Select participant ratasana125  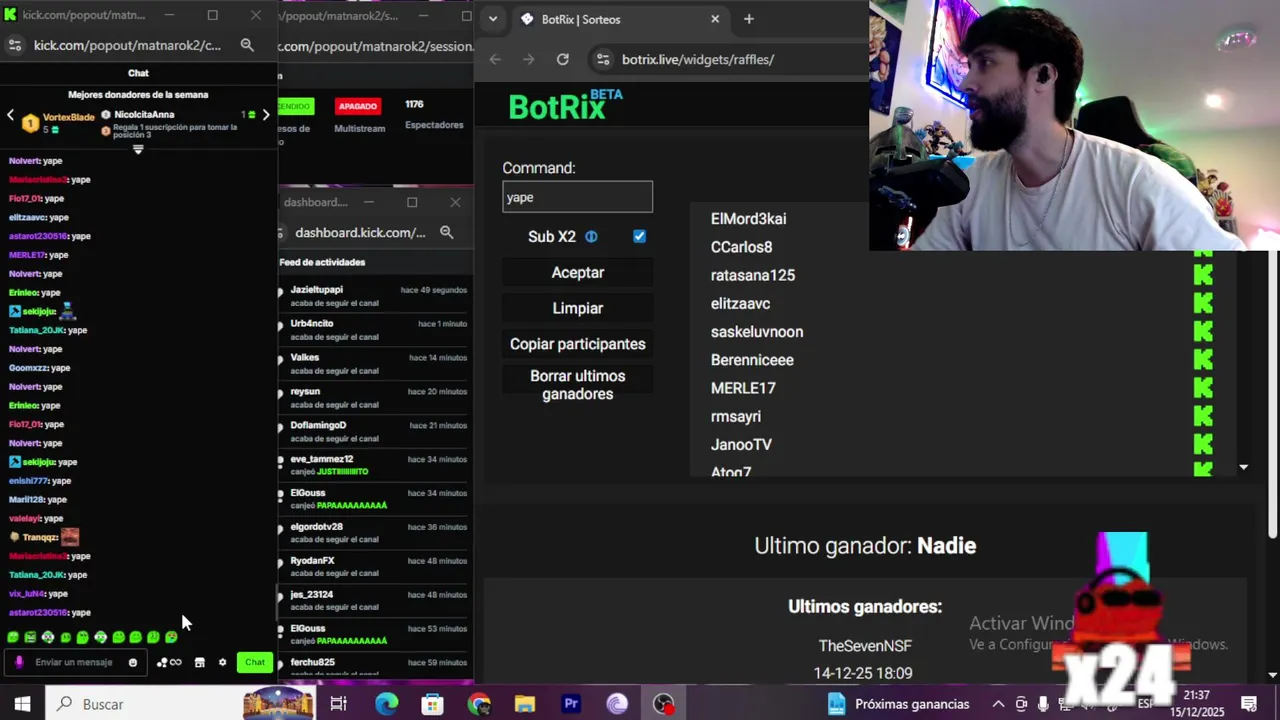coord(753,275)
